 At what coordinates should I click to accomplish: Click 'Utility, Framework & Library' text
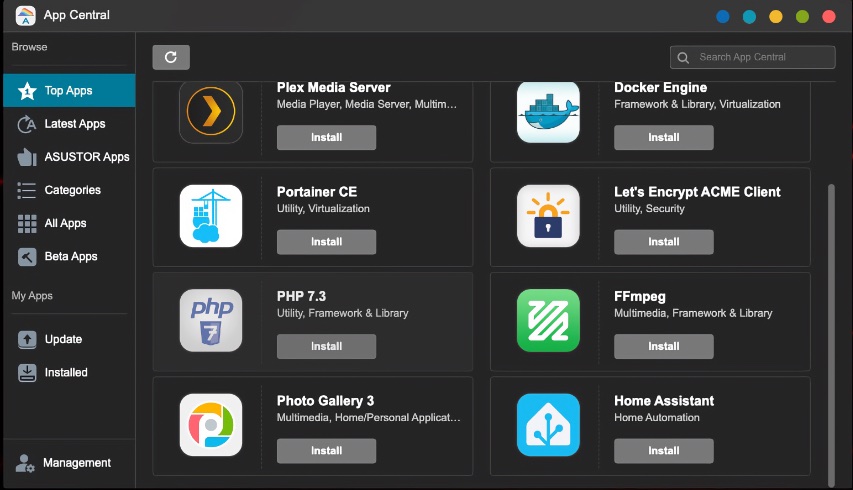click(342, 313)
